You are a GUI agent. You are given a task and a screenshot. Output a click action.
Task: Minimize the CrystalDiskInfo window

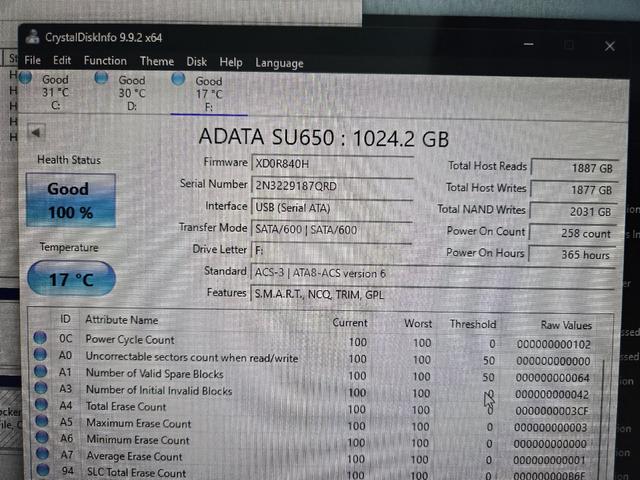click(529, 44)
